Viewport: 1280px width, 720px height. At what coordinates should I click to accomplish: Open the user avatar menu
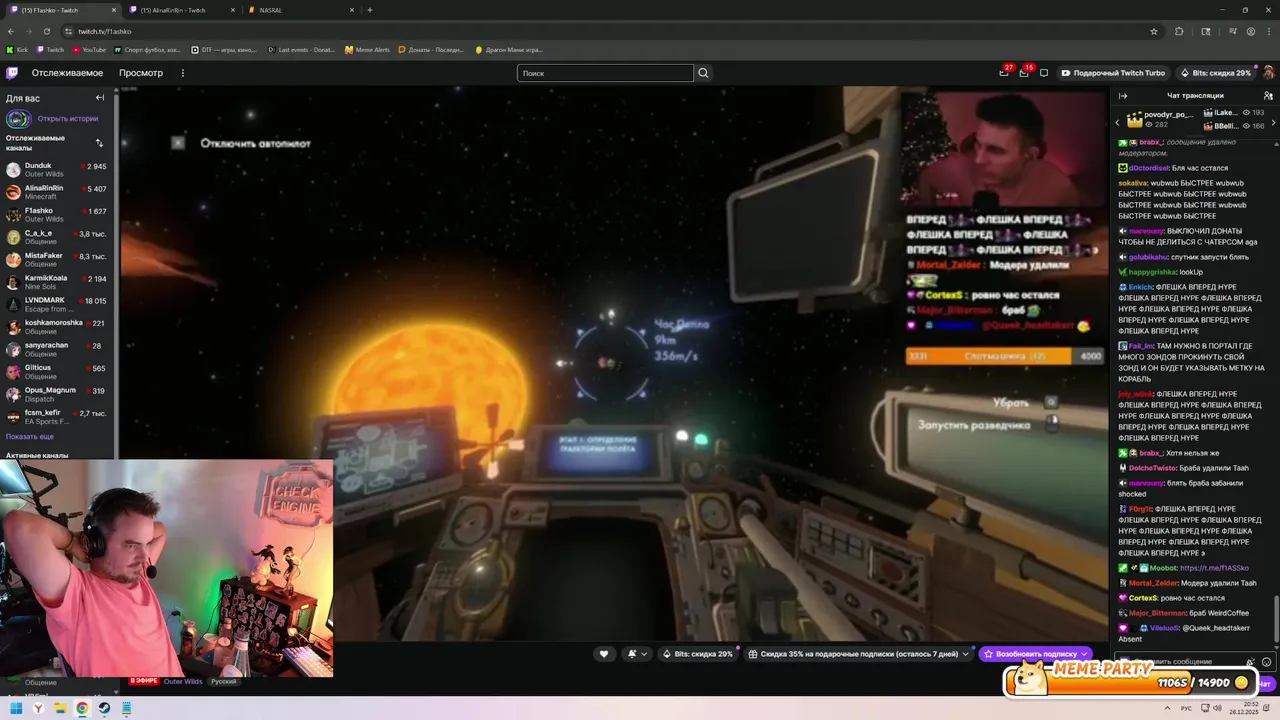pyautogui.click(x=1268, y=73)
